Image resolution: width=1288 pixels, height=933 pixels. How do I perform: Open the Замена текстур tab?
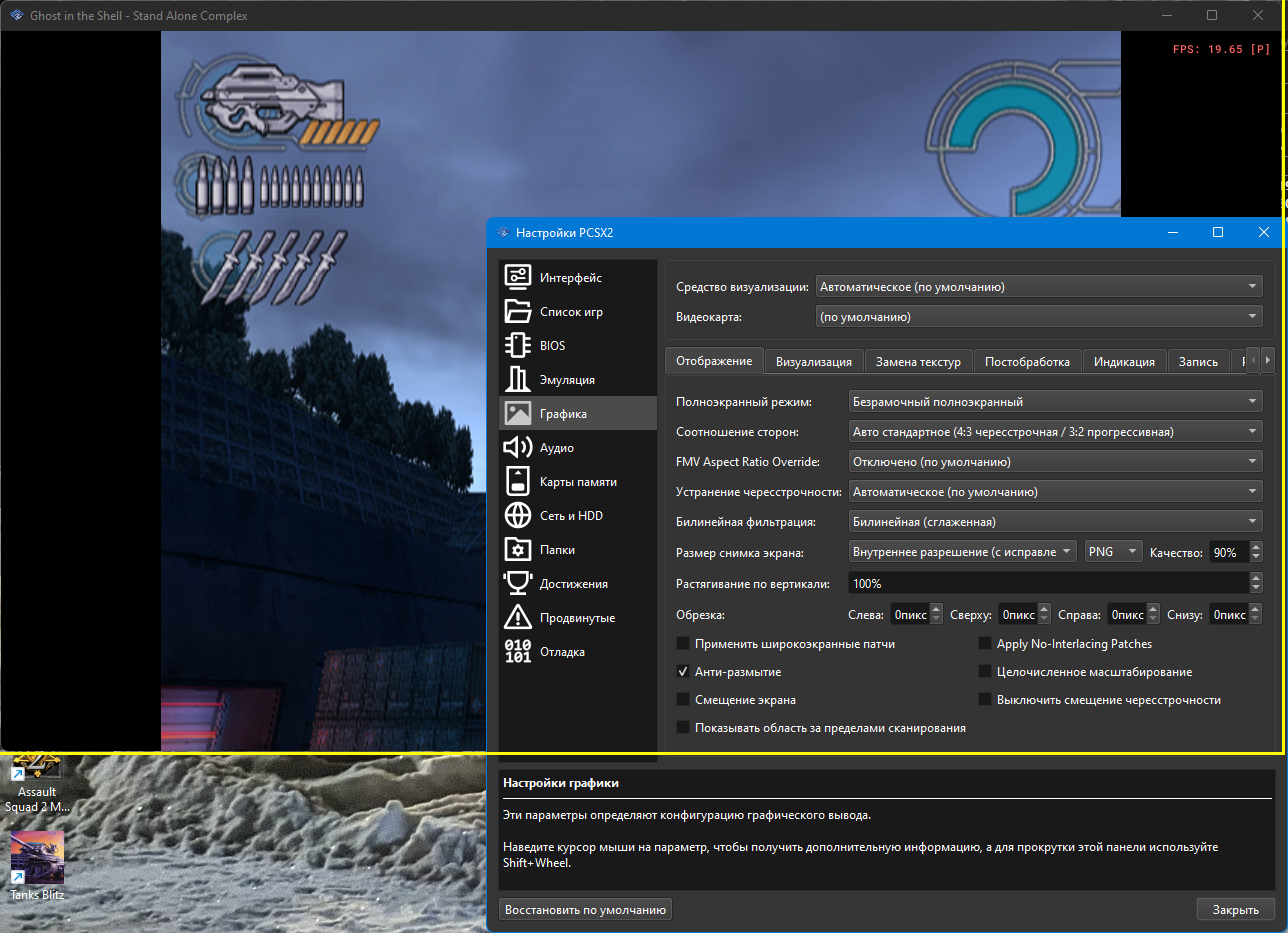click(918, 362)
